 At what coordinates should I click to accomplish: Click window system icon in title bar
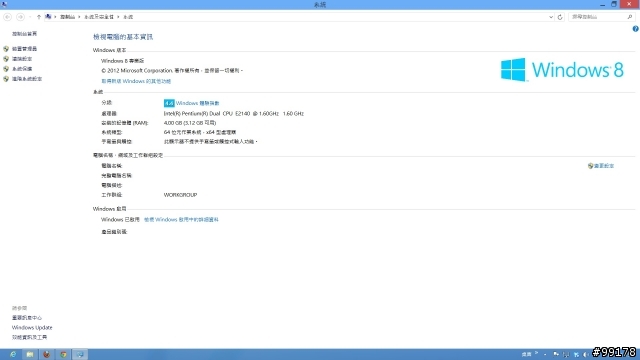click(4, 4)
